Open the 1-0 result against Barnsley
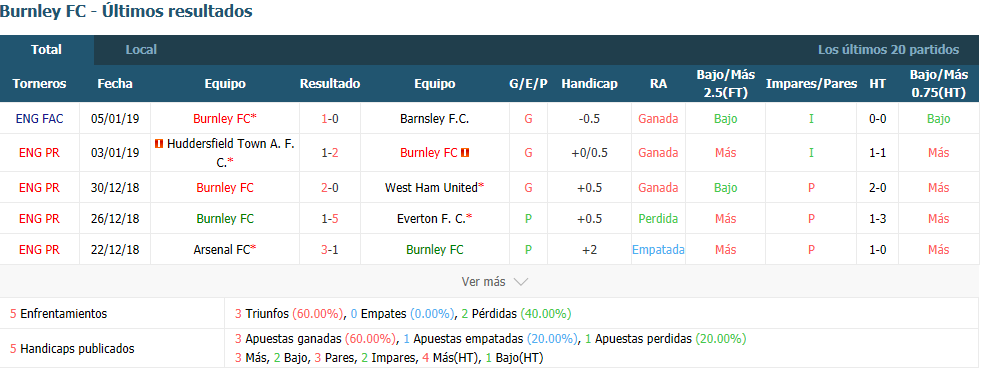This screenshot has width=981, height=368. (330, 118)
